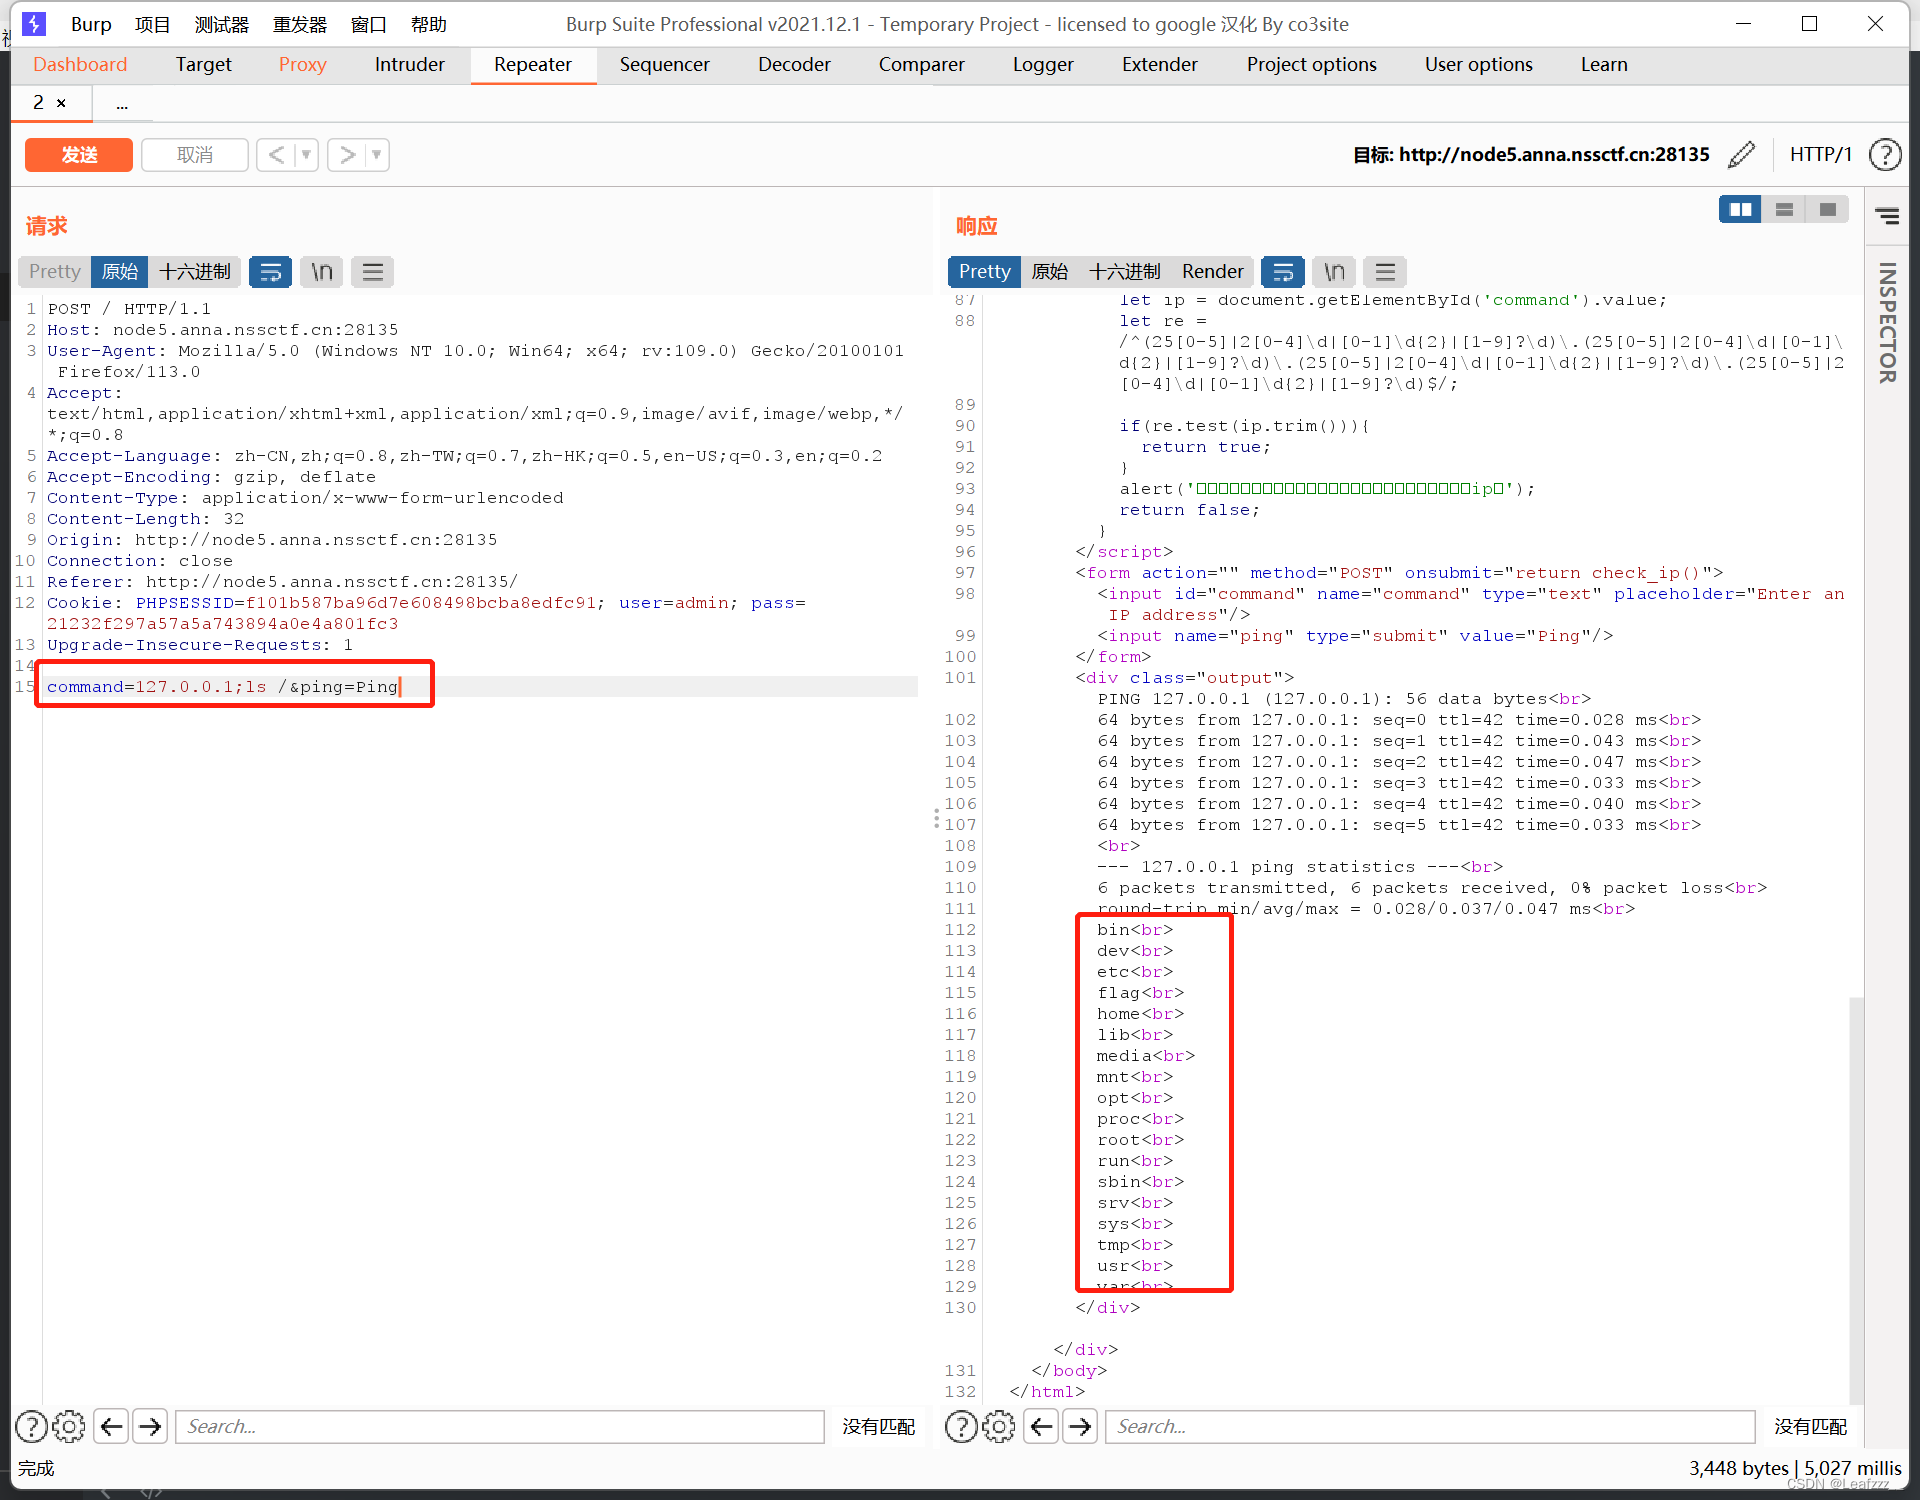Open the 重发器 menu
This screenshot has height=1500, width=1920.
pyautogui.click(x=300, y=24)
